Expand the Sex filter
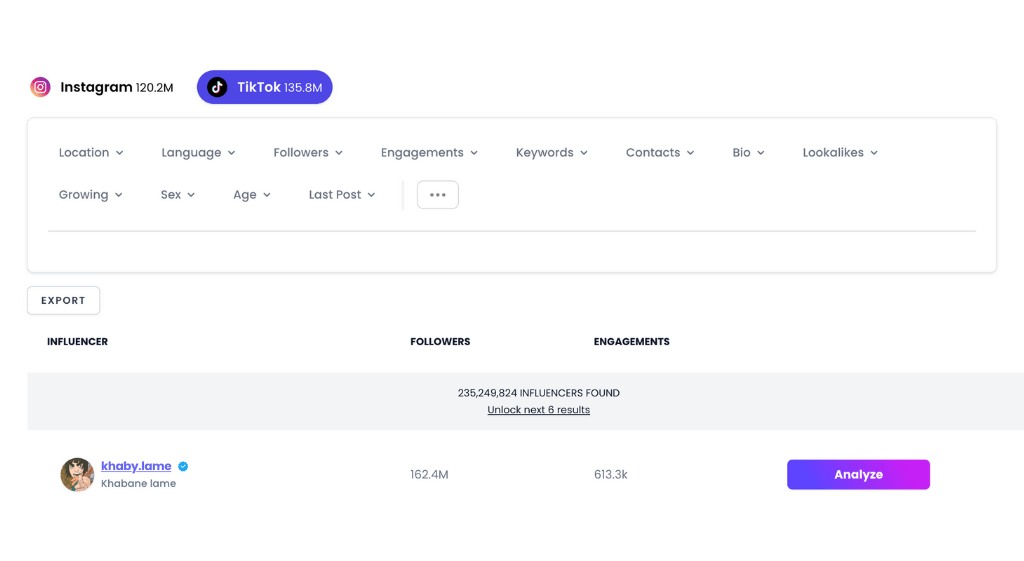 click(x=178, y=195)
